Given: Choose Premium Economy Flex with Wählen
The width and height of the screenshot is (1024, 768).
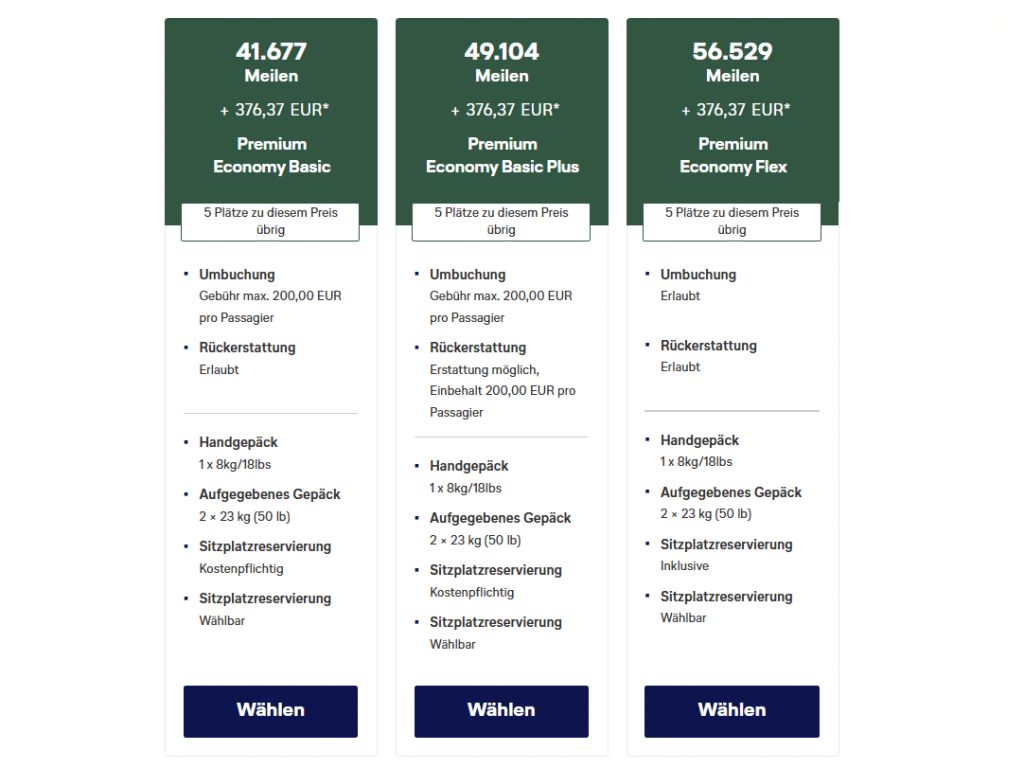Looking at the screenshot, I should tap(731, 711).
